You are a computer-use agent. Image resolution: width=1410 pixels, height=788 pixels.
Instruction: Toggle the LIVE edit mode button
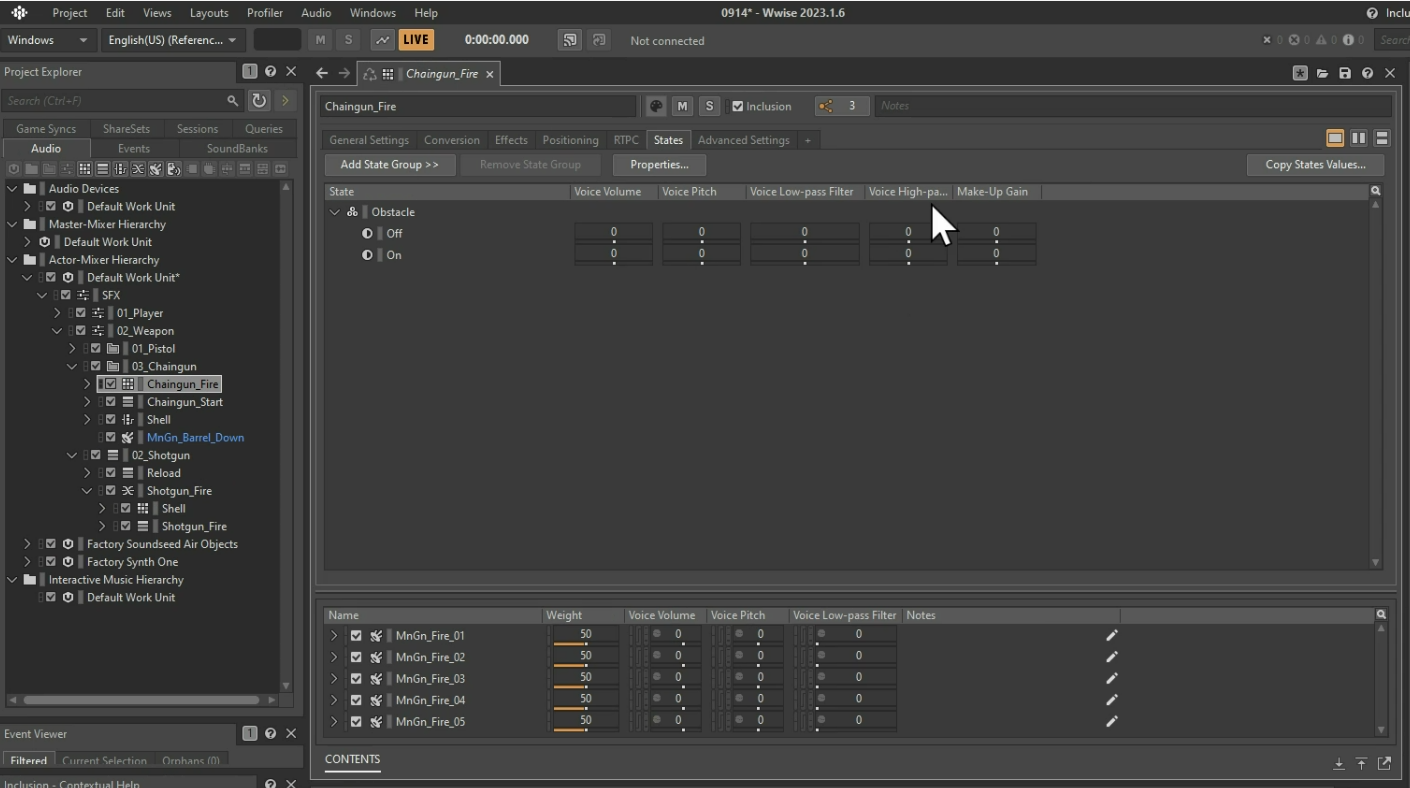tap(416, 40)
